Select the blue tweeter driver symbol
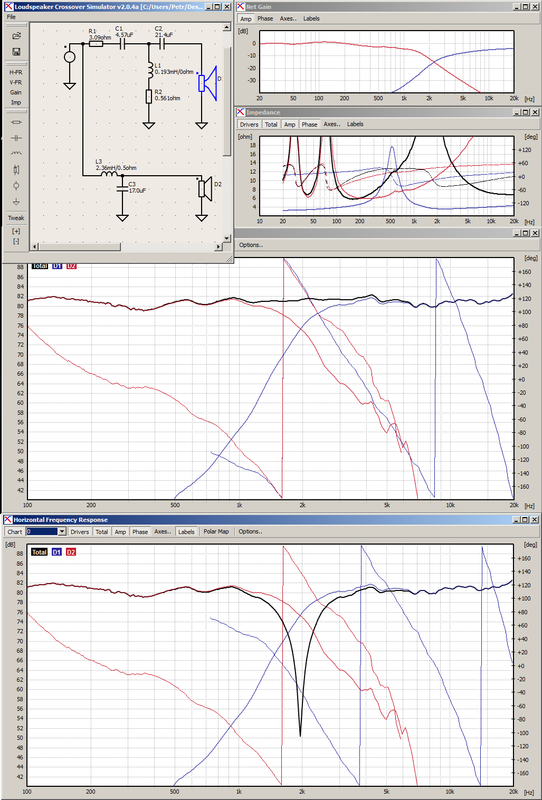Image resolution: width=542 pixels, height=800 pixels. (x=208, y=83)
